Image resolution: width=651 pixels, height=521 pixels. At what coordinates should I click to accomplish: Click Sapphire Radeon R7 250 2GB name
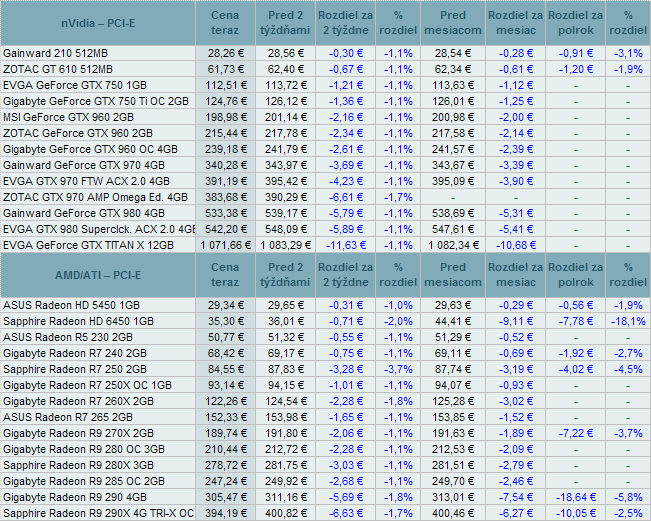(x=75, y=369)
